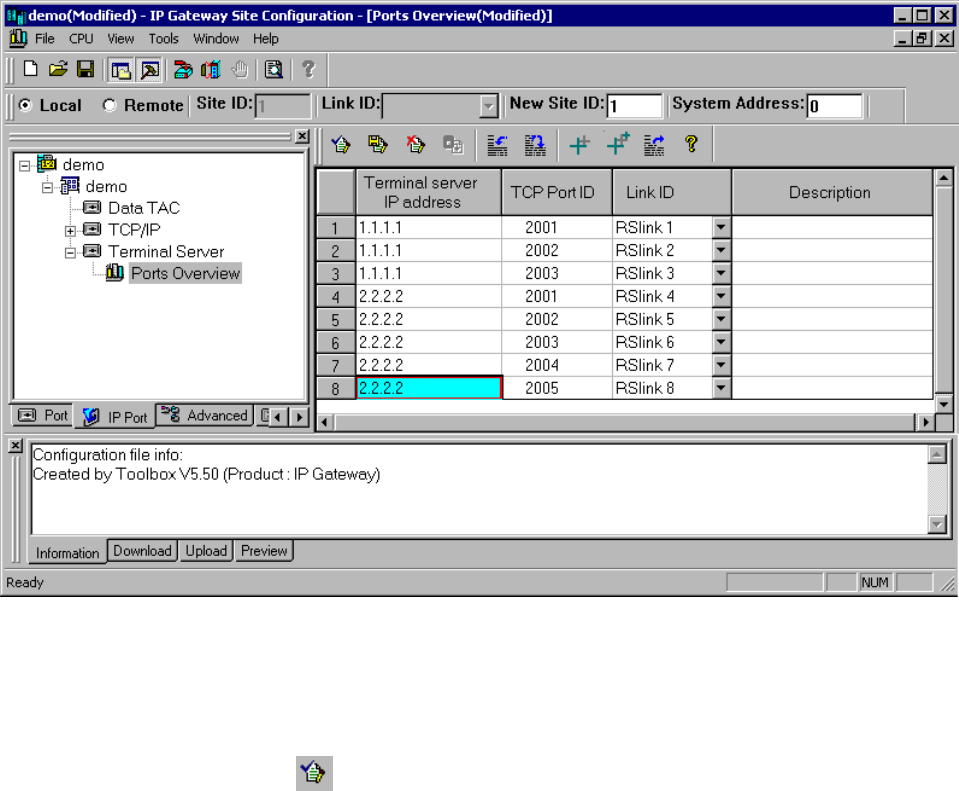Open the Tools menu

[163, 39]
